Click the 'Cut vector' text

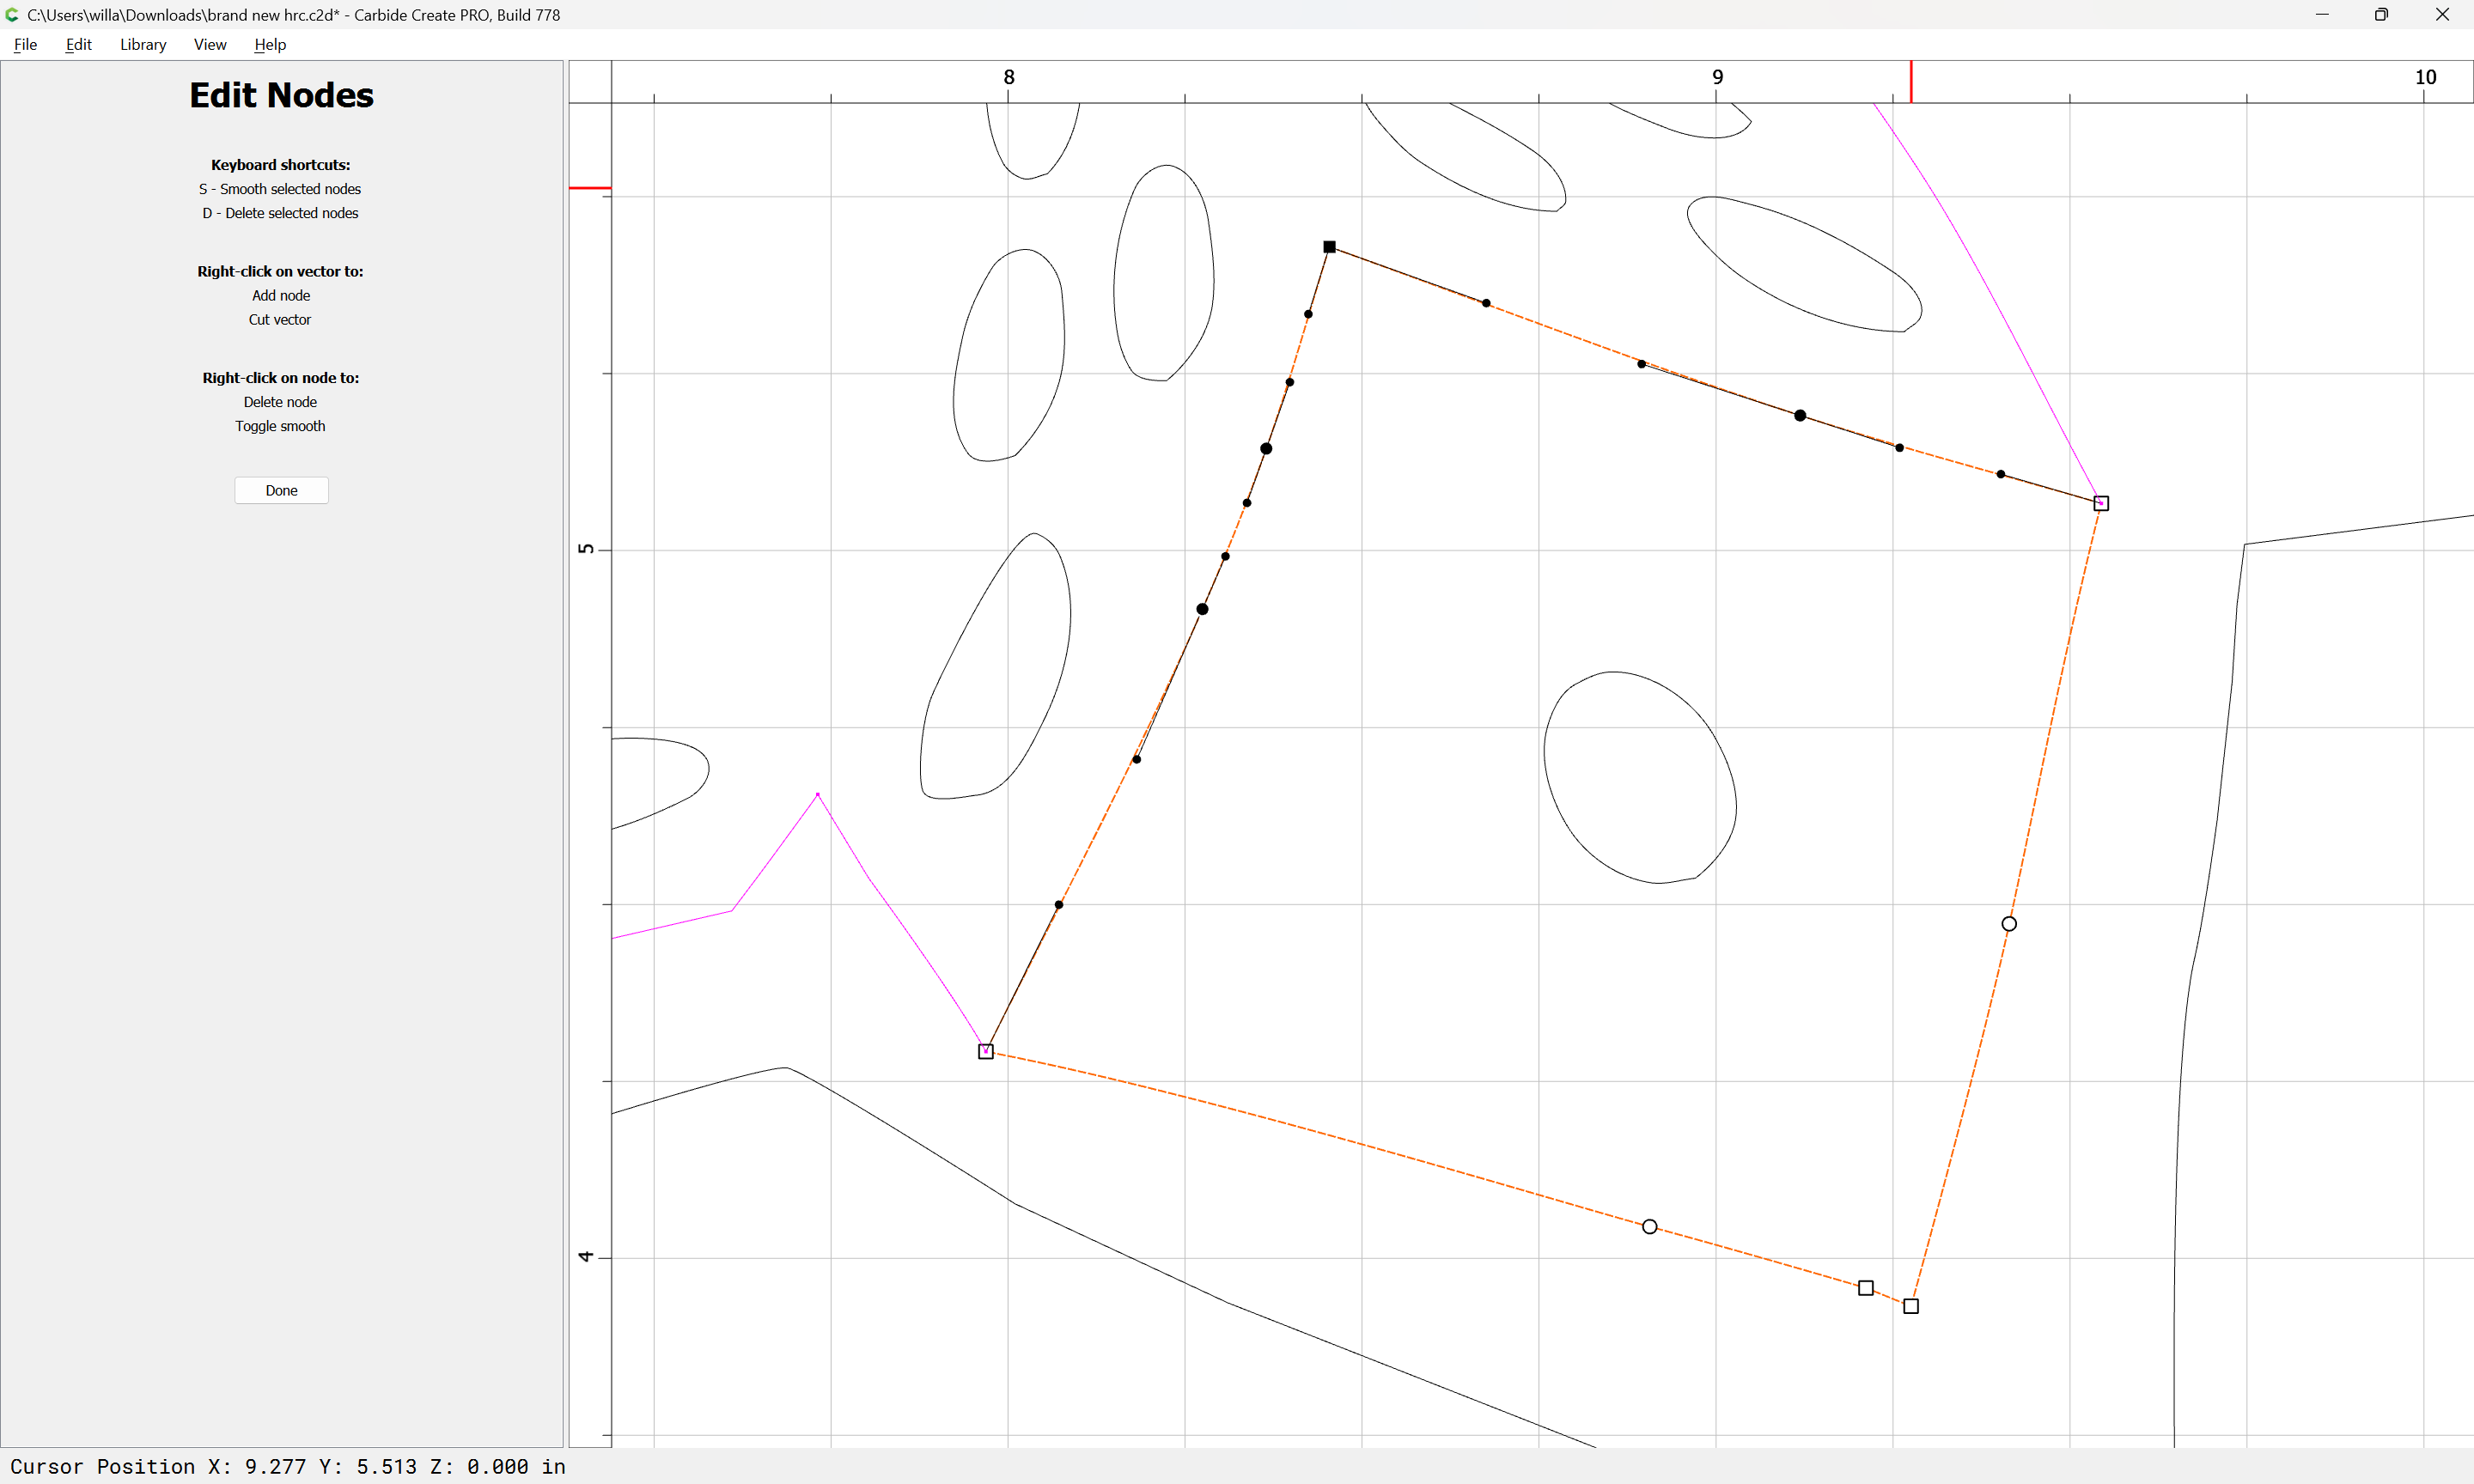280,320
